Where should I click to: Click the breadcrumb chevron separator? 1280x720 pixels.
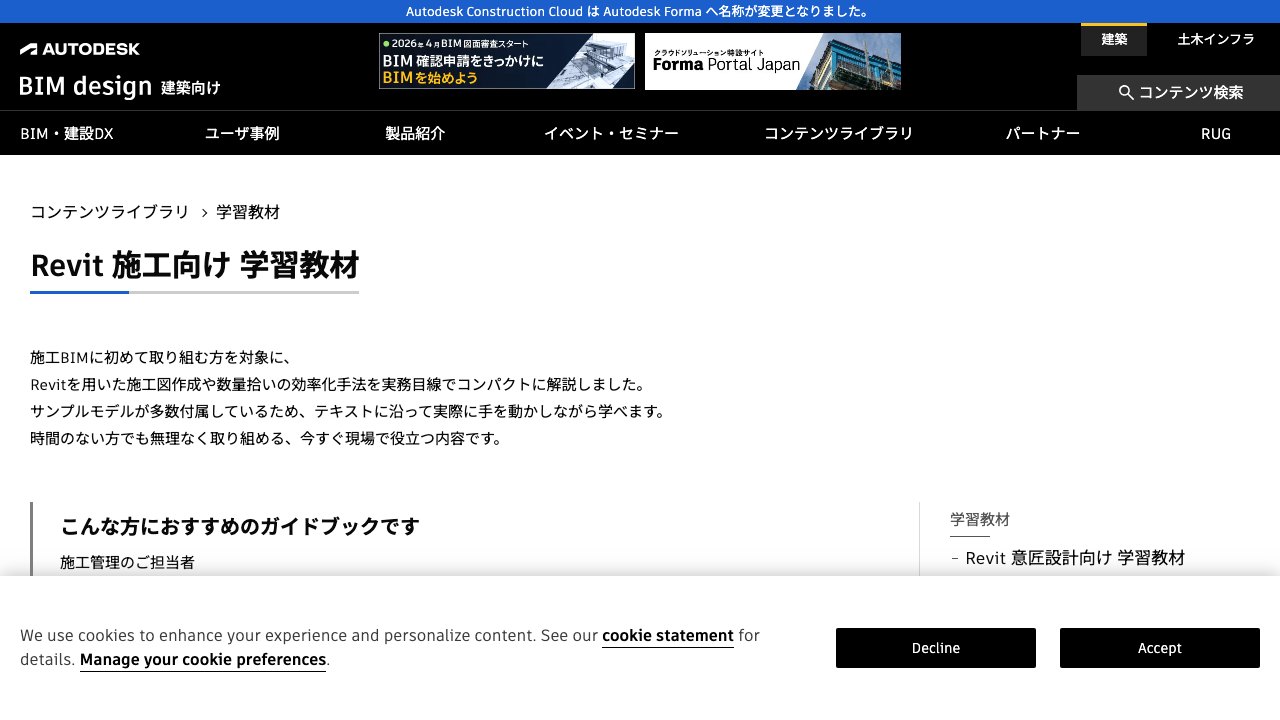(x=204, y=213)
